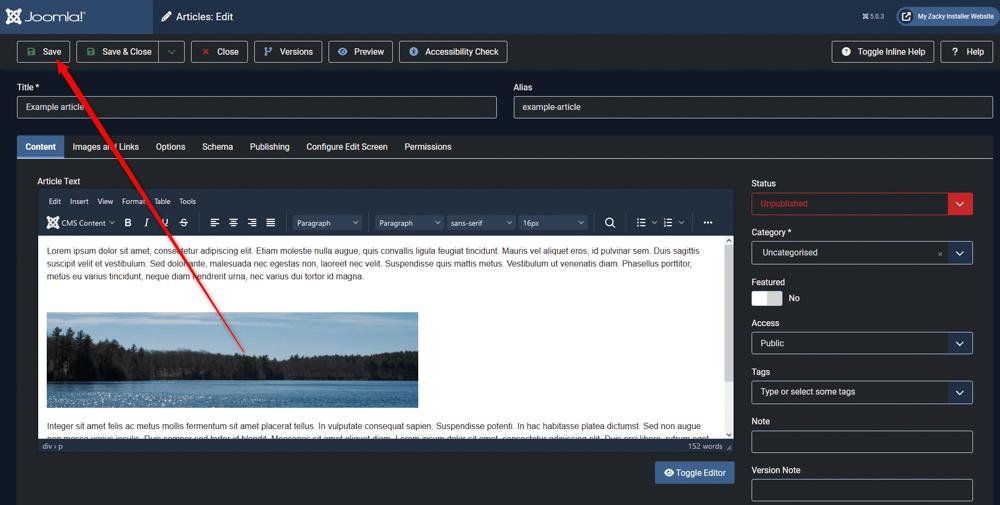Open the editor Edit menu
Screen dimensions: 1000x505
coord(55,201)
